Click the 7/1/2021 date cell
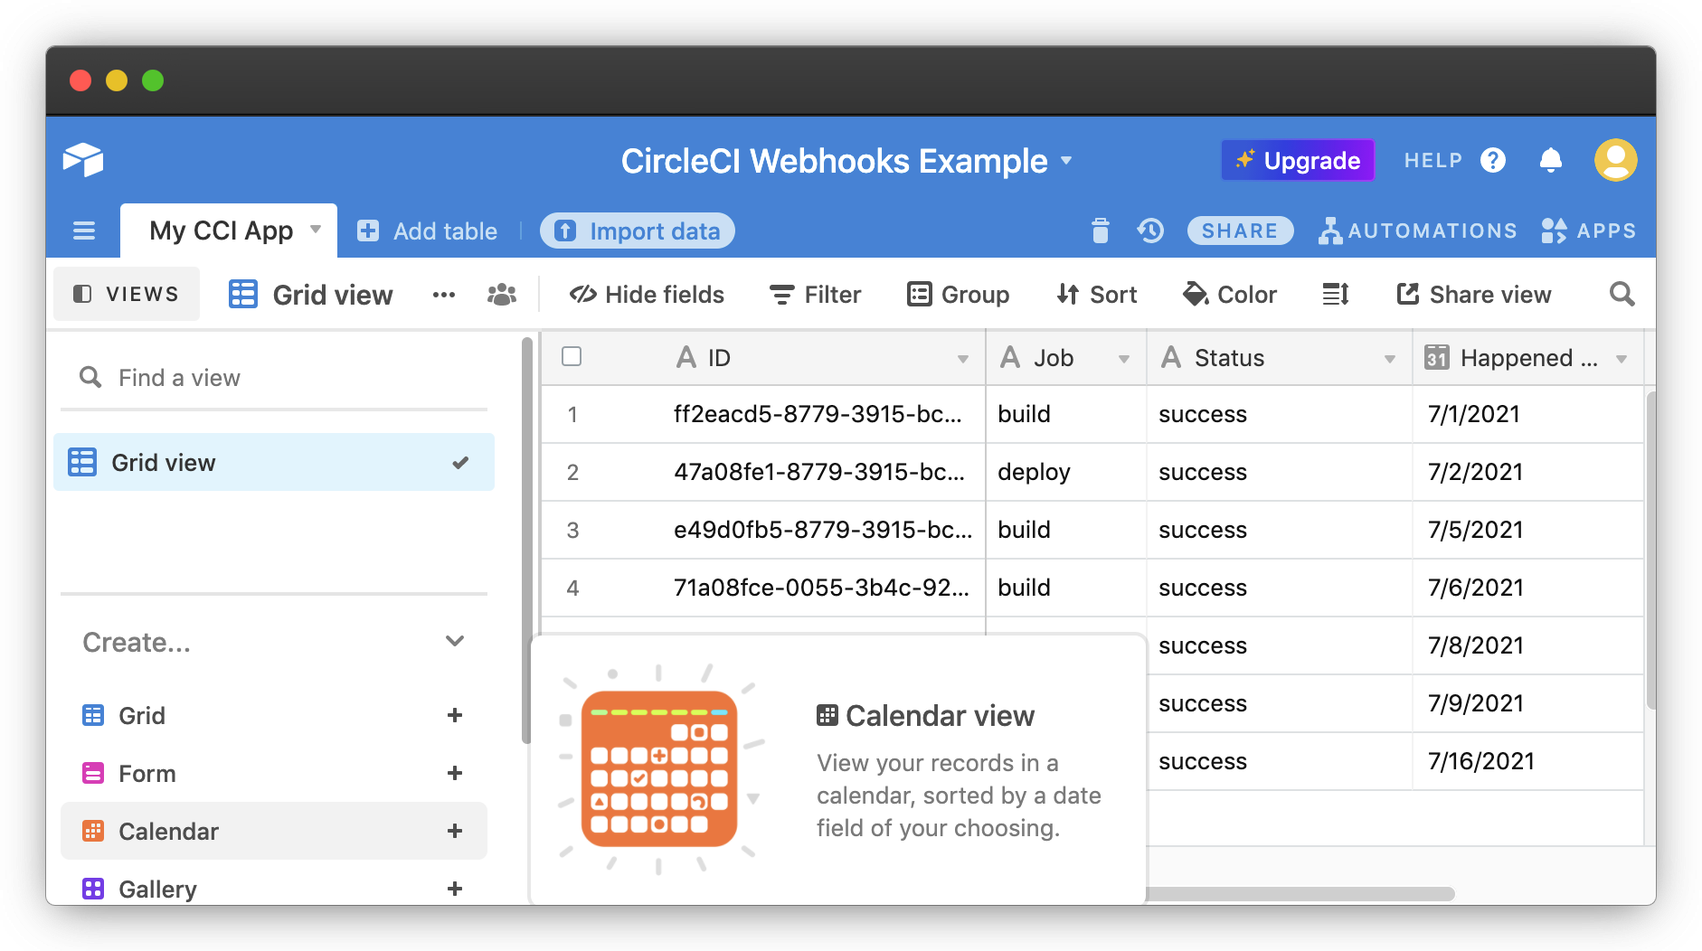Viewport: 1702px width, 951px height. pos(1528,414)
